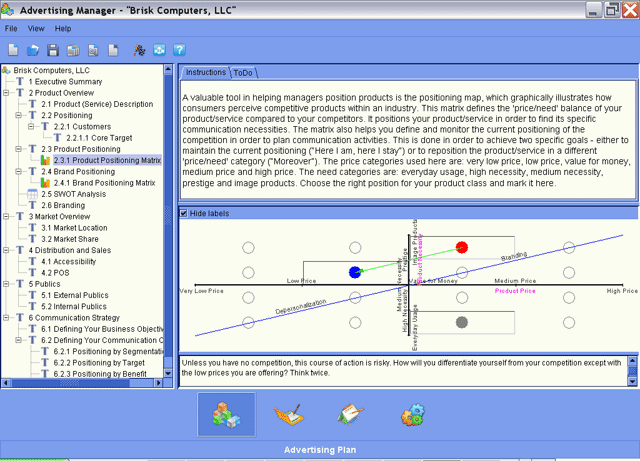Collapse the 2.2.1 Customers tree node
This screenshot has width=640, height=461.
click(x=31, y=127)
